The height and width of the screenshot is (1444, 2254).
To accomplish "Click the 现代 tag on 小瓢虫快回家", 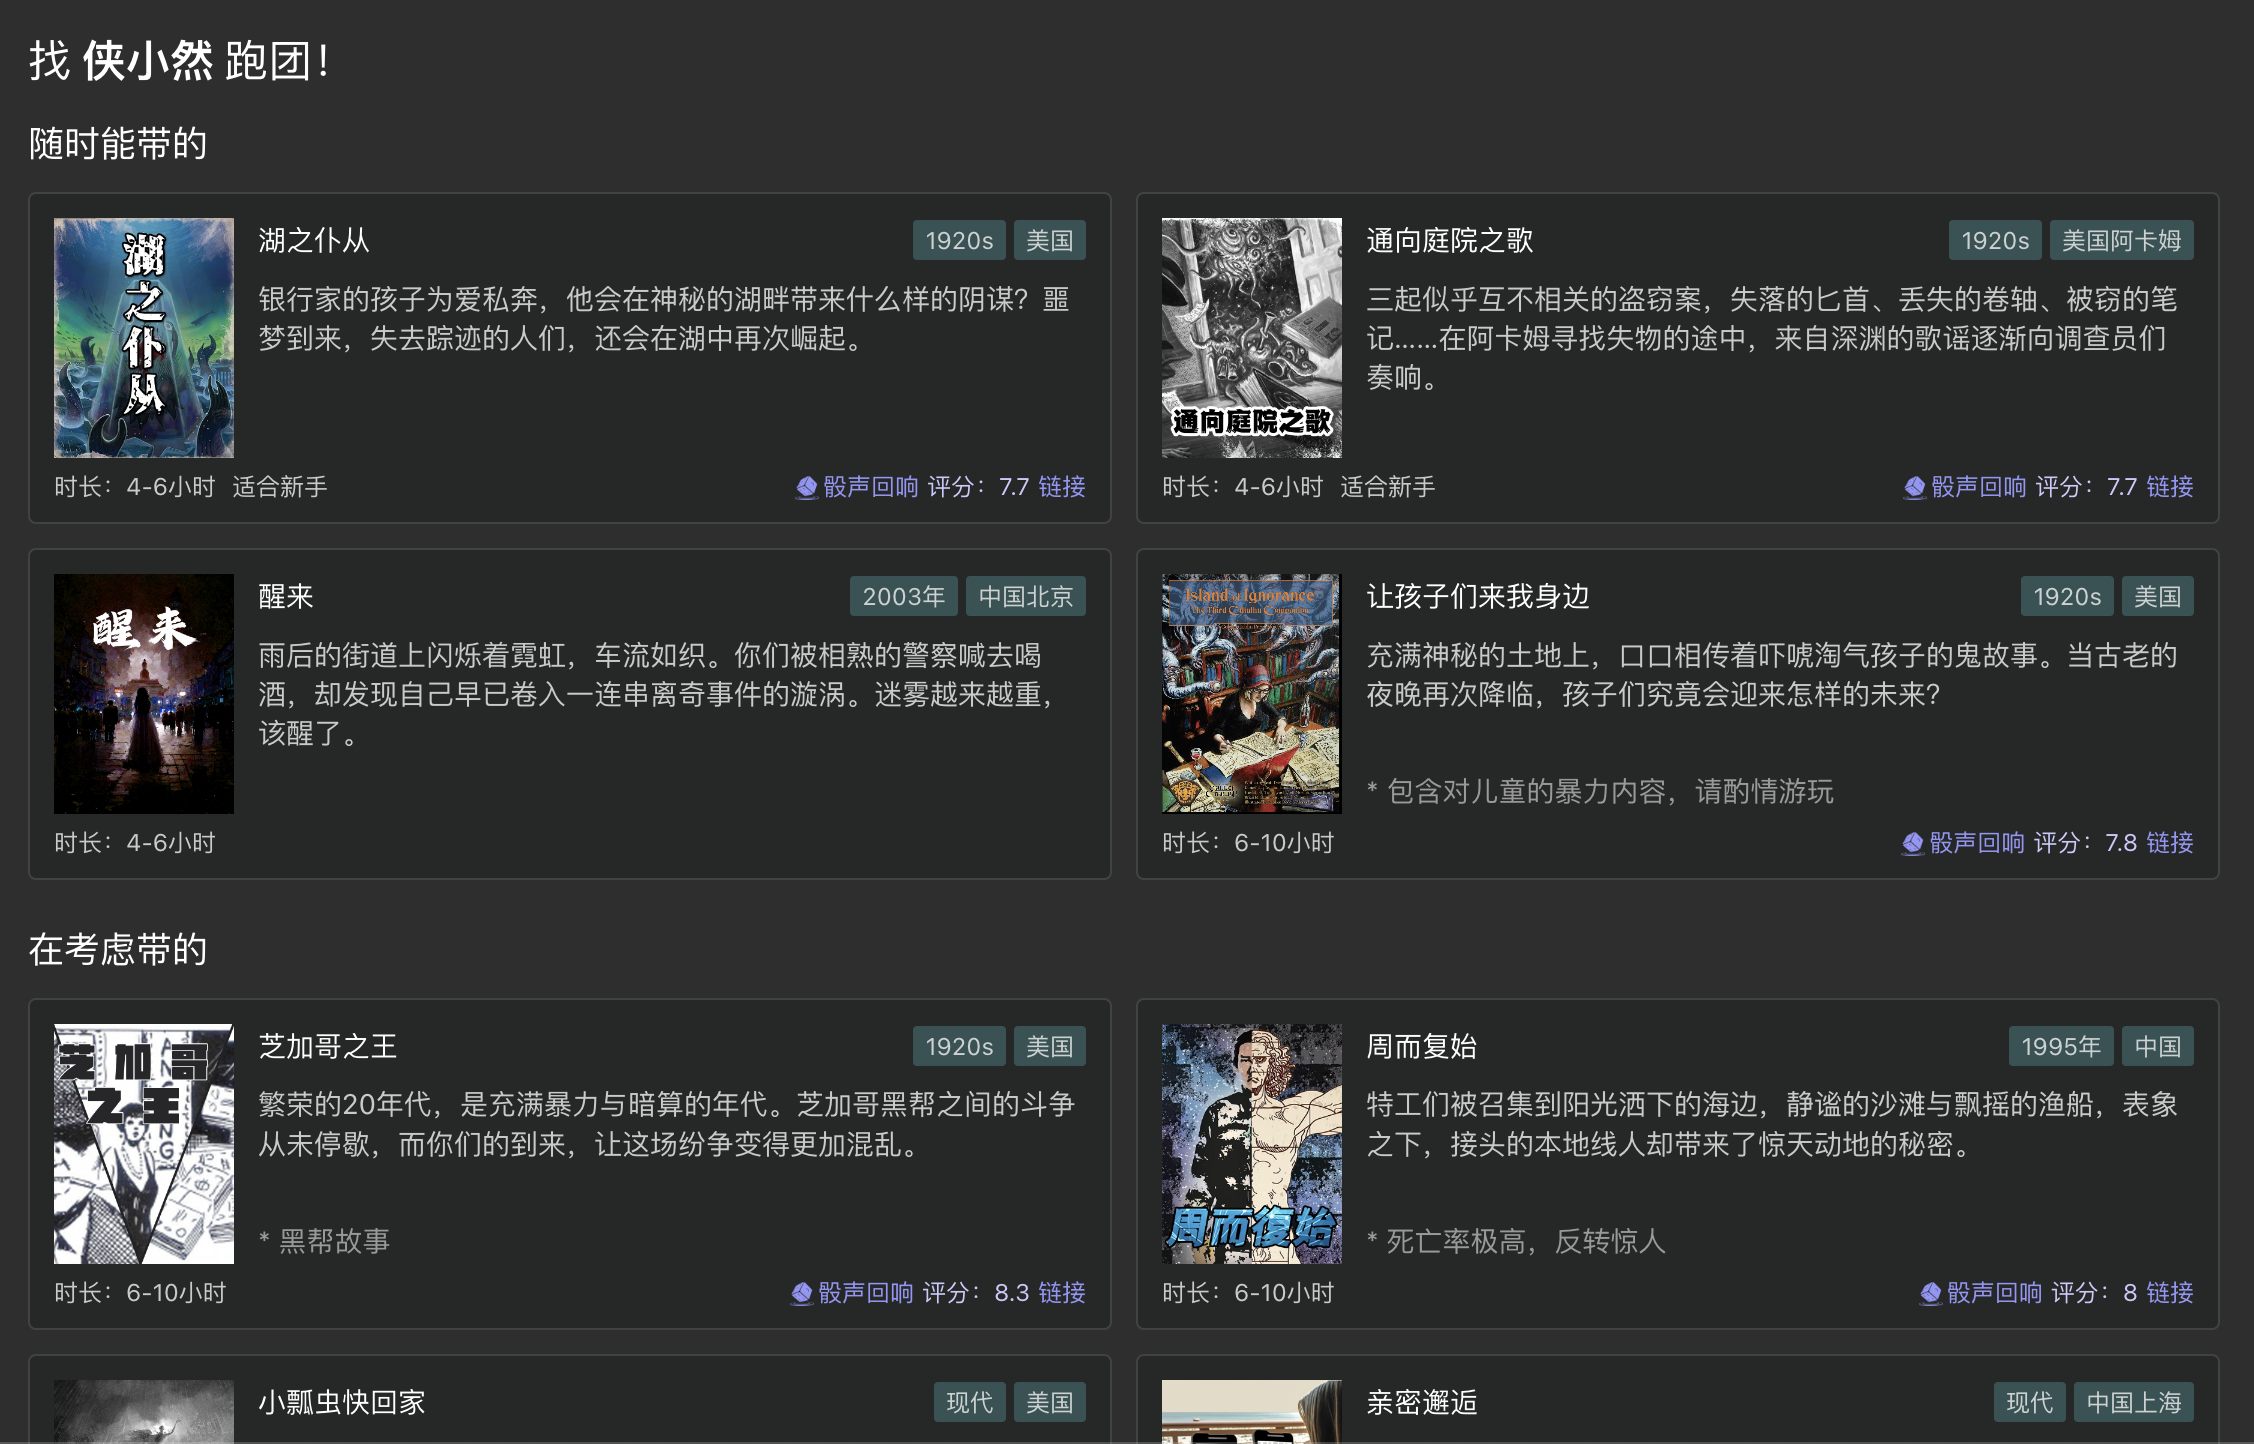I will pos(968,1402).
